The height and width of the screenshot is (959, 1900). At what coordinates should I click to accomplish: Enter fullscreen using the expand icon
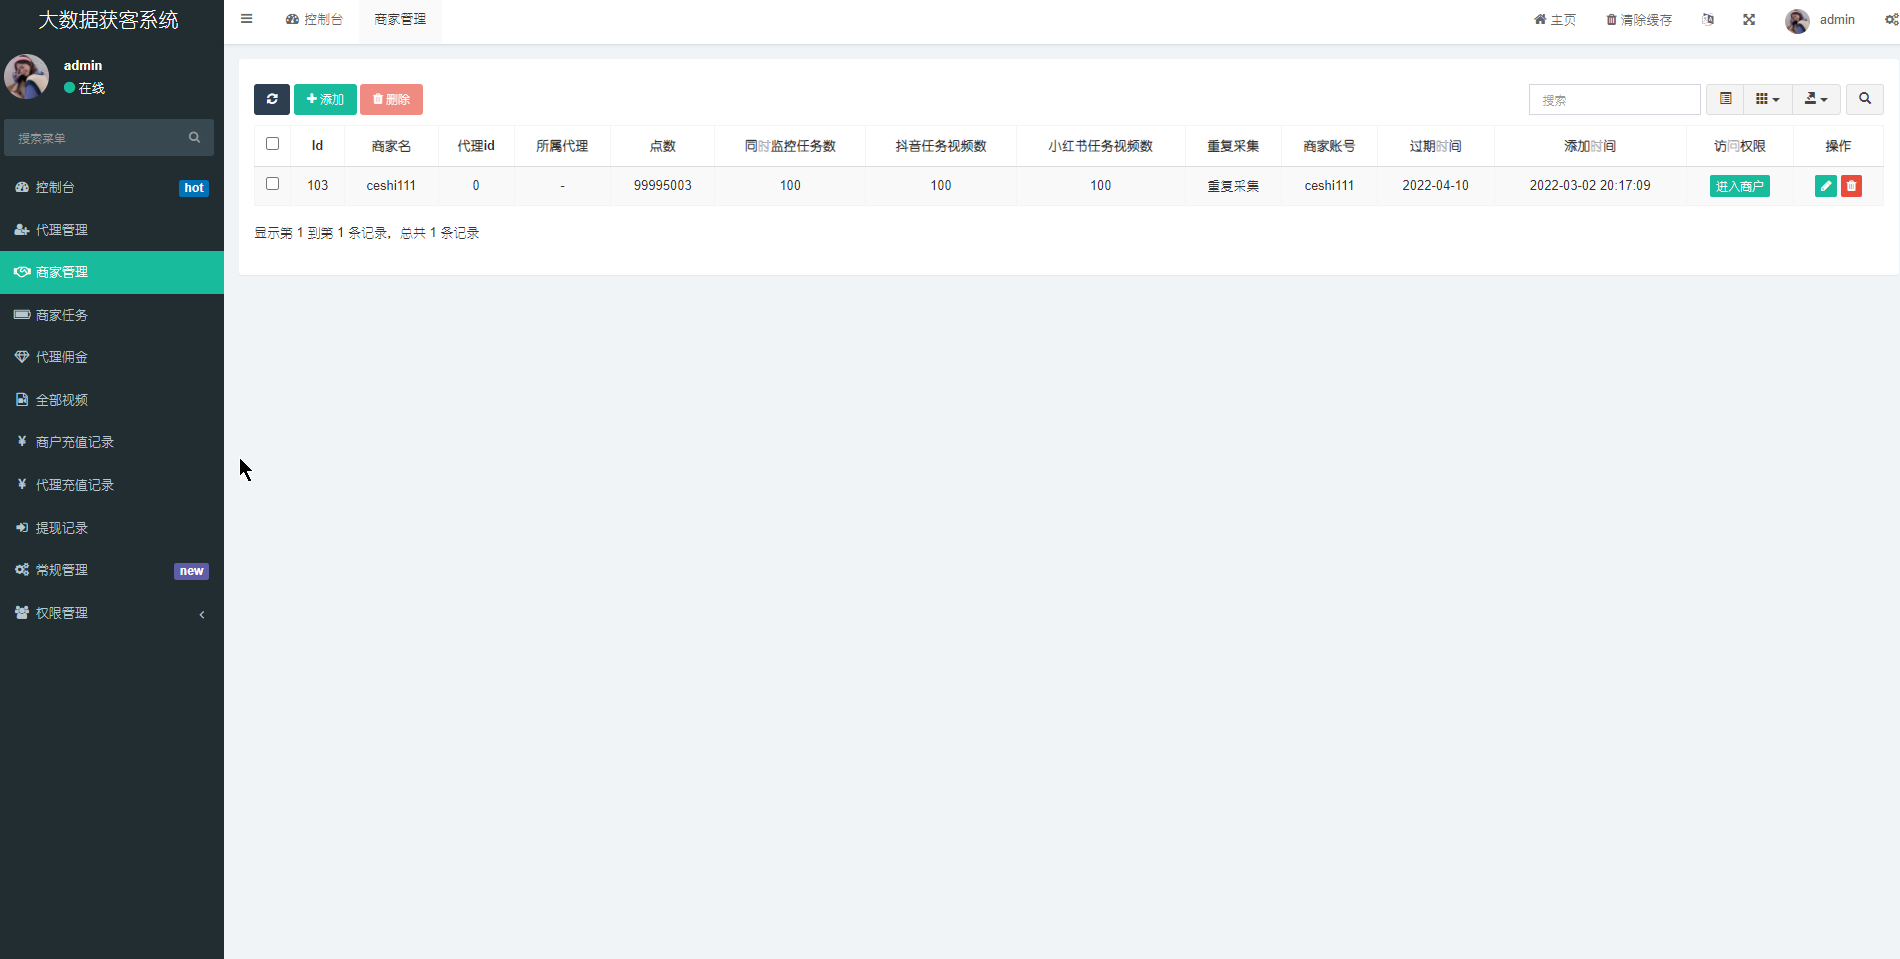(1749, 20)
